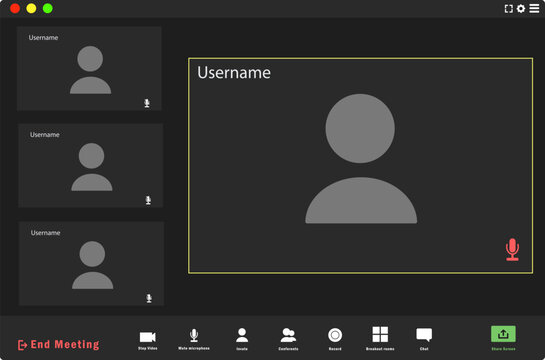Select the second participant thumbnail avatar
Image resolution: width=545 pixels, height=360 pixels.
[x=92, y=167]
